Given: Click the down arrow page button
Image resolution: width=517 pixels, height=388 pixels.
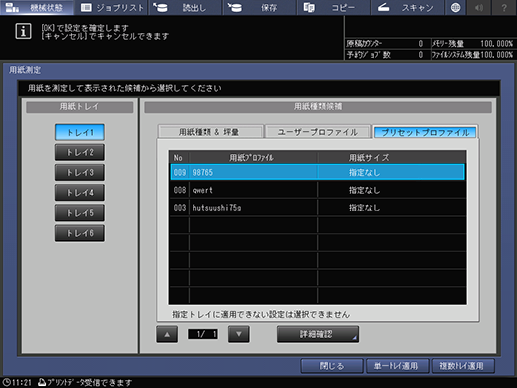Looking at the screenshot, I should coord(239,334).
